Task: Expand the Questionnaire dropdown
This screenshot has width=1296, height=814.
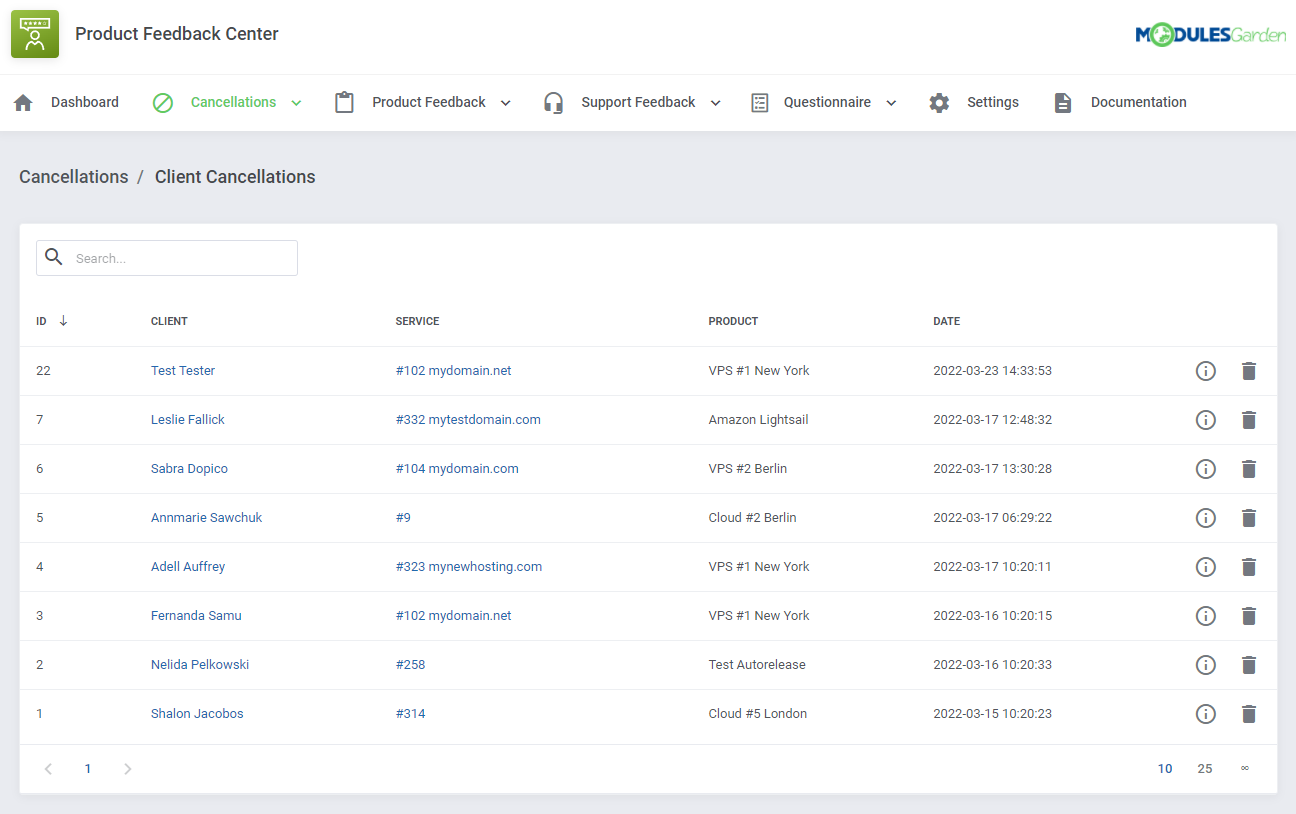Action: 890,102
